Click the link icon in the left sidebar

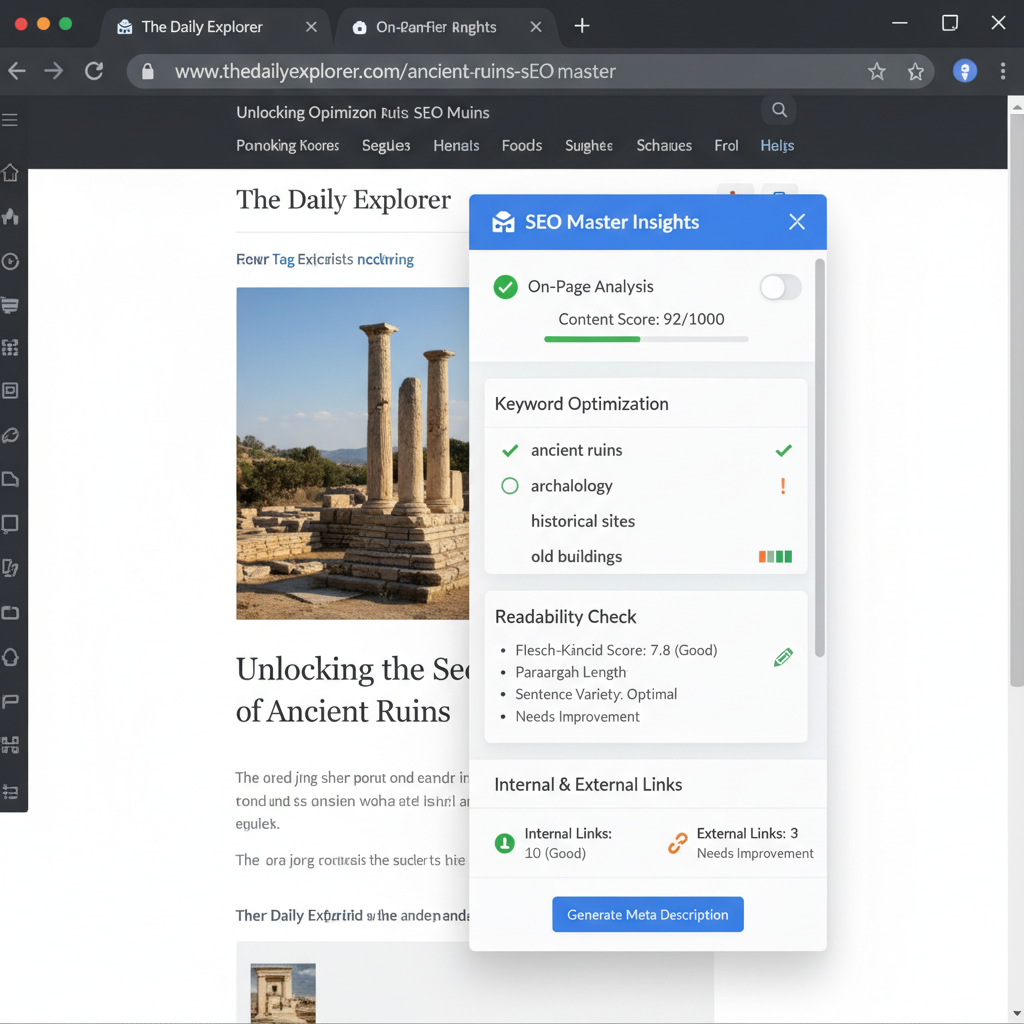(x=10, y=436)
